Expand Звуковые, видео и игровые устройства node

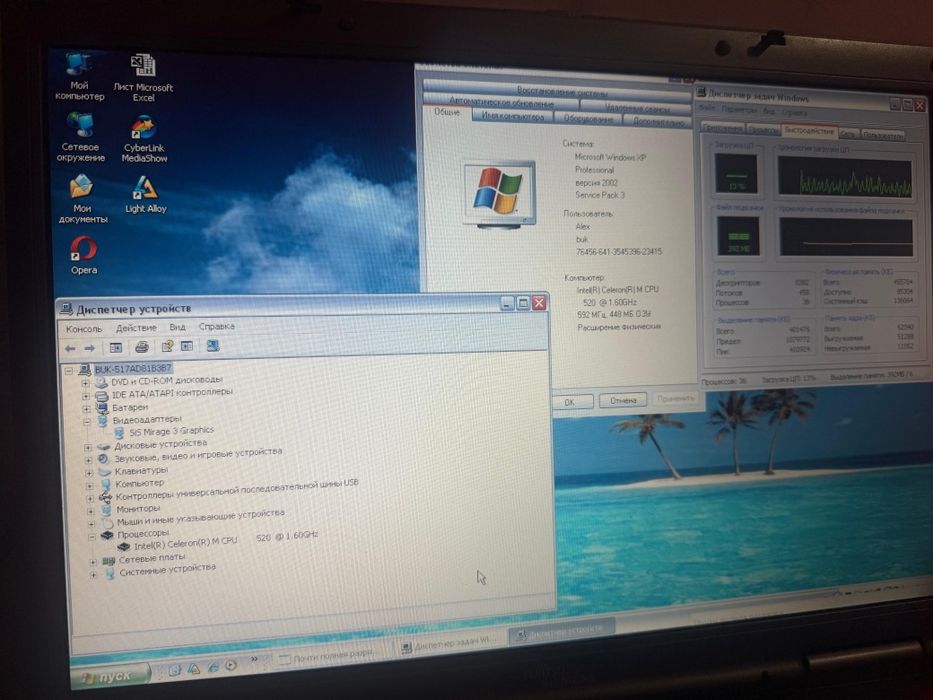click(x=89, y=460)
